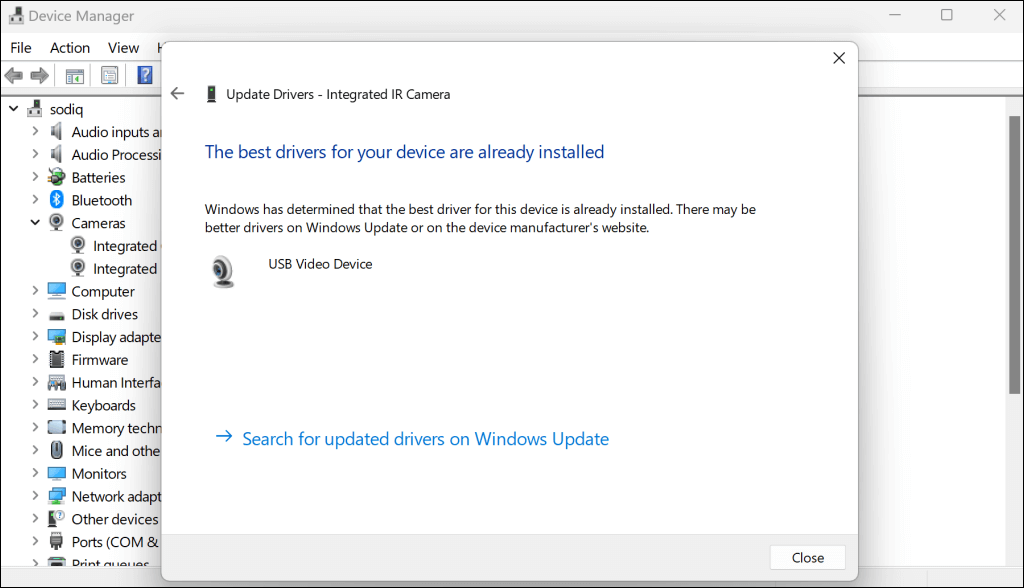The image size is (1024, 588).
Task: Expand the Computer category chevron
Action: (35, 291)
